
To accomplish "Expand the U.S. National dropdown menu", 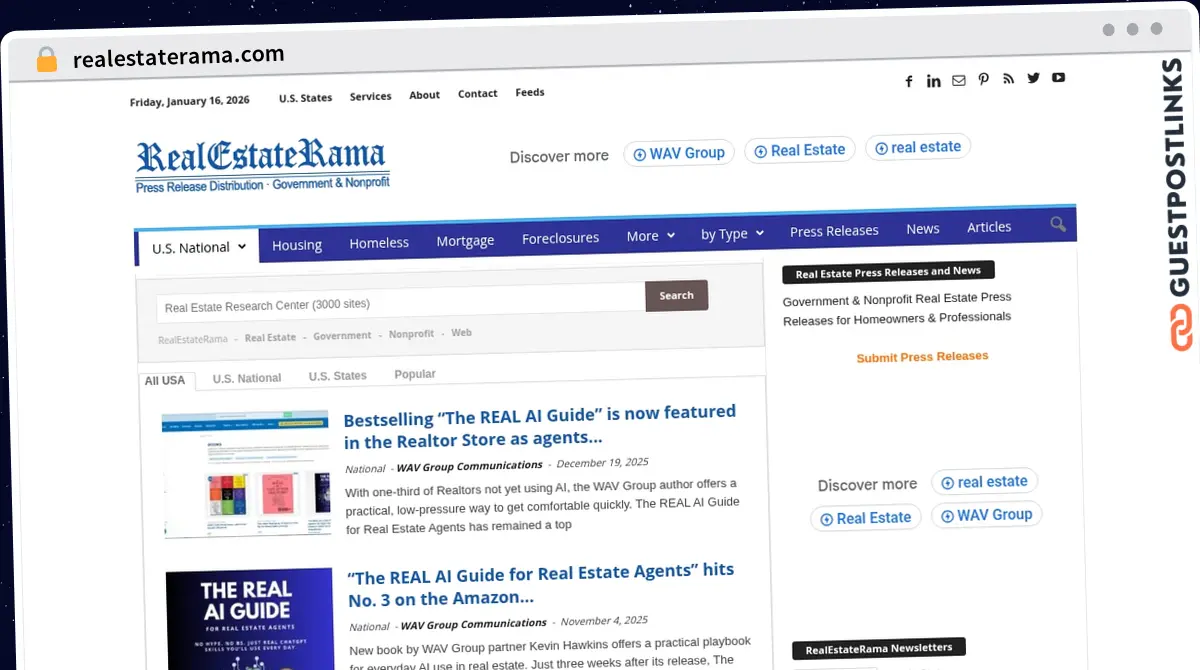I will 199,247.
